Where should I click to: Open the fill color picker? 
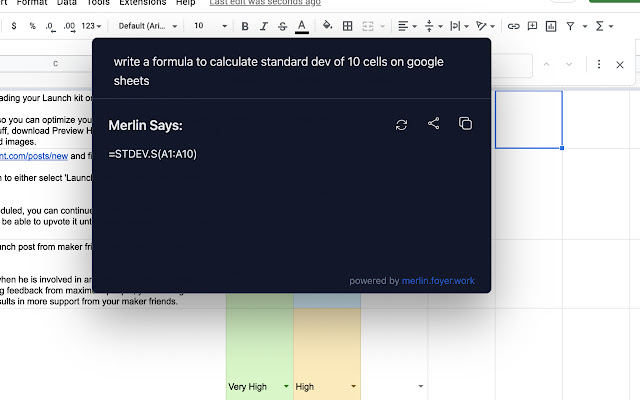pos(328,26)
